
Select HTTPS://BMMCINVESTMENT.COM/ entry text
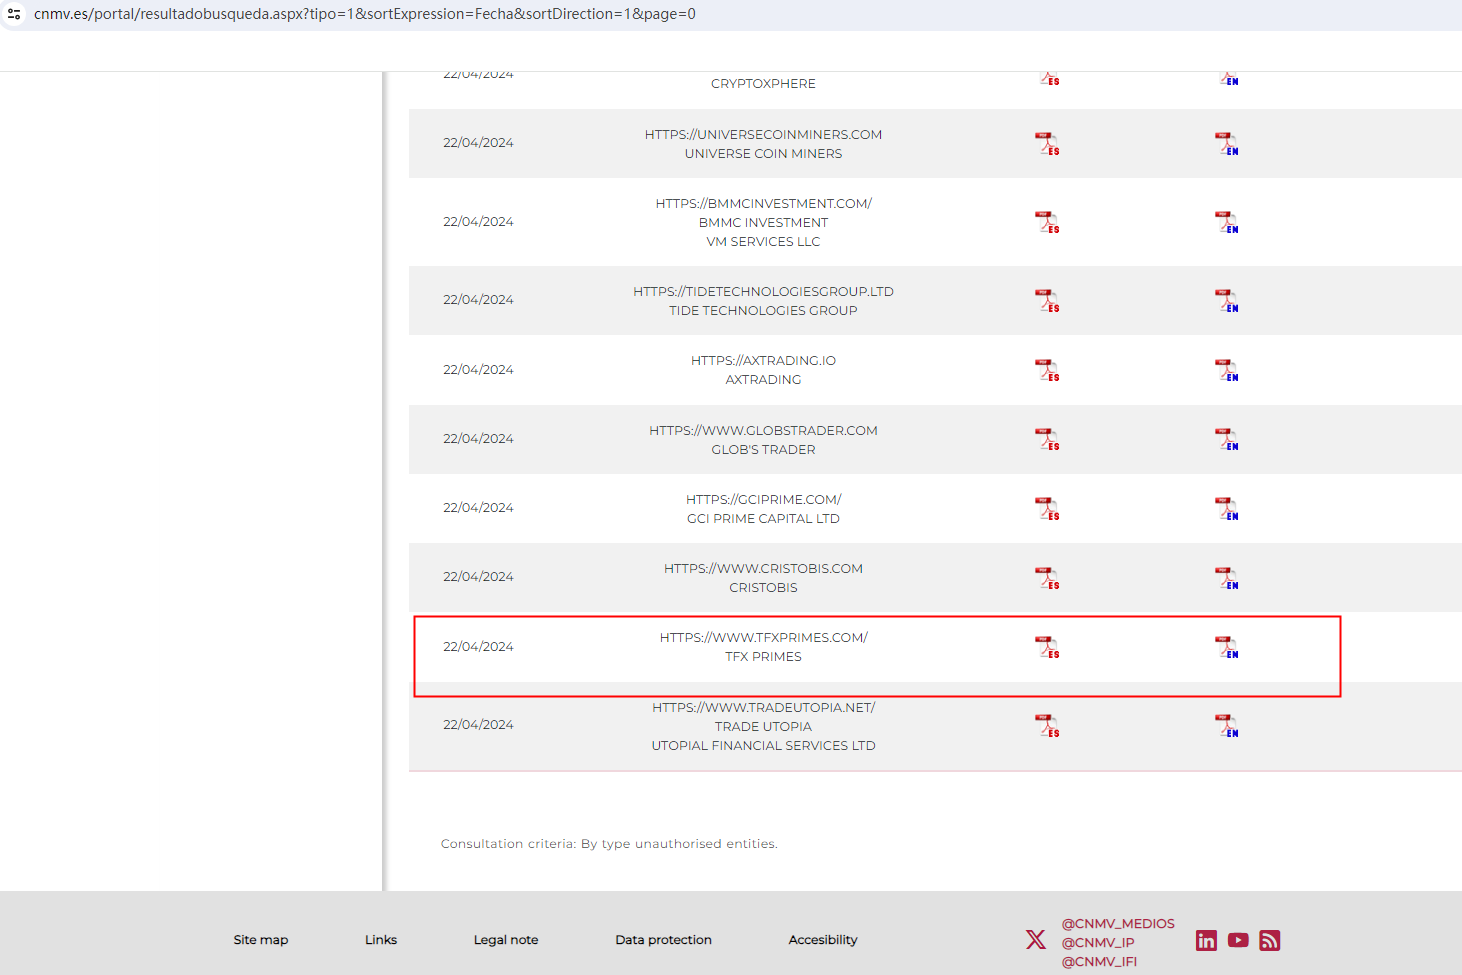(x=763, y=204)
